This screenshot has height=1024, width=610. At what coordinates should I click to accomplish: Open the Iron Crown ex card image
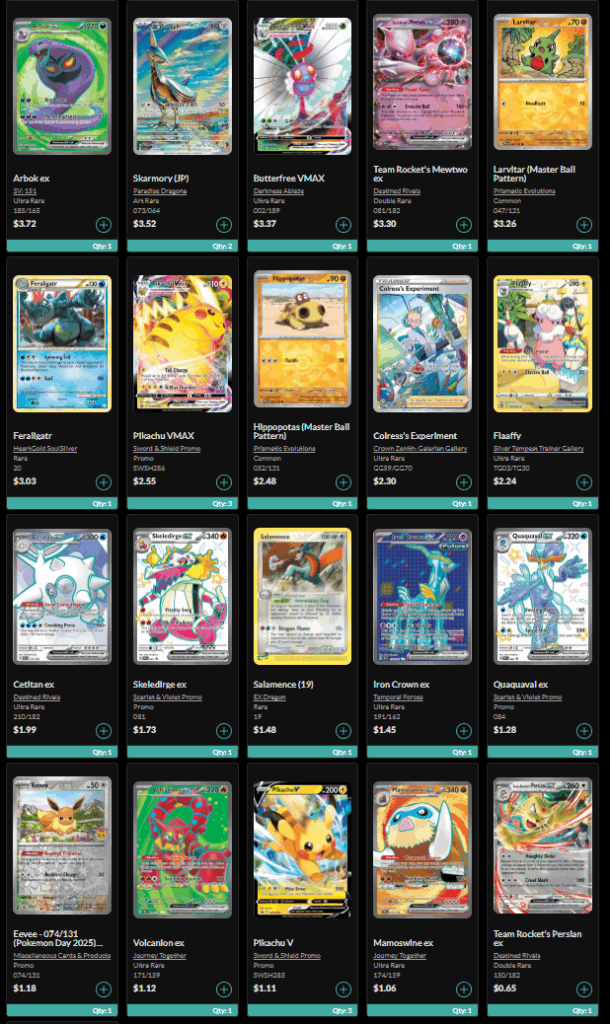pyautogui.click(x=423, y=596)
